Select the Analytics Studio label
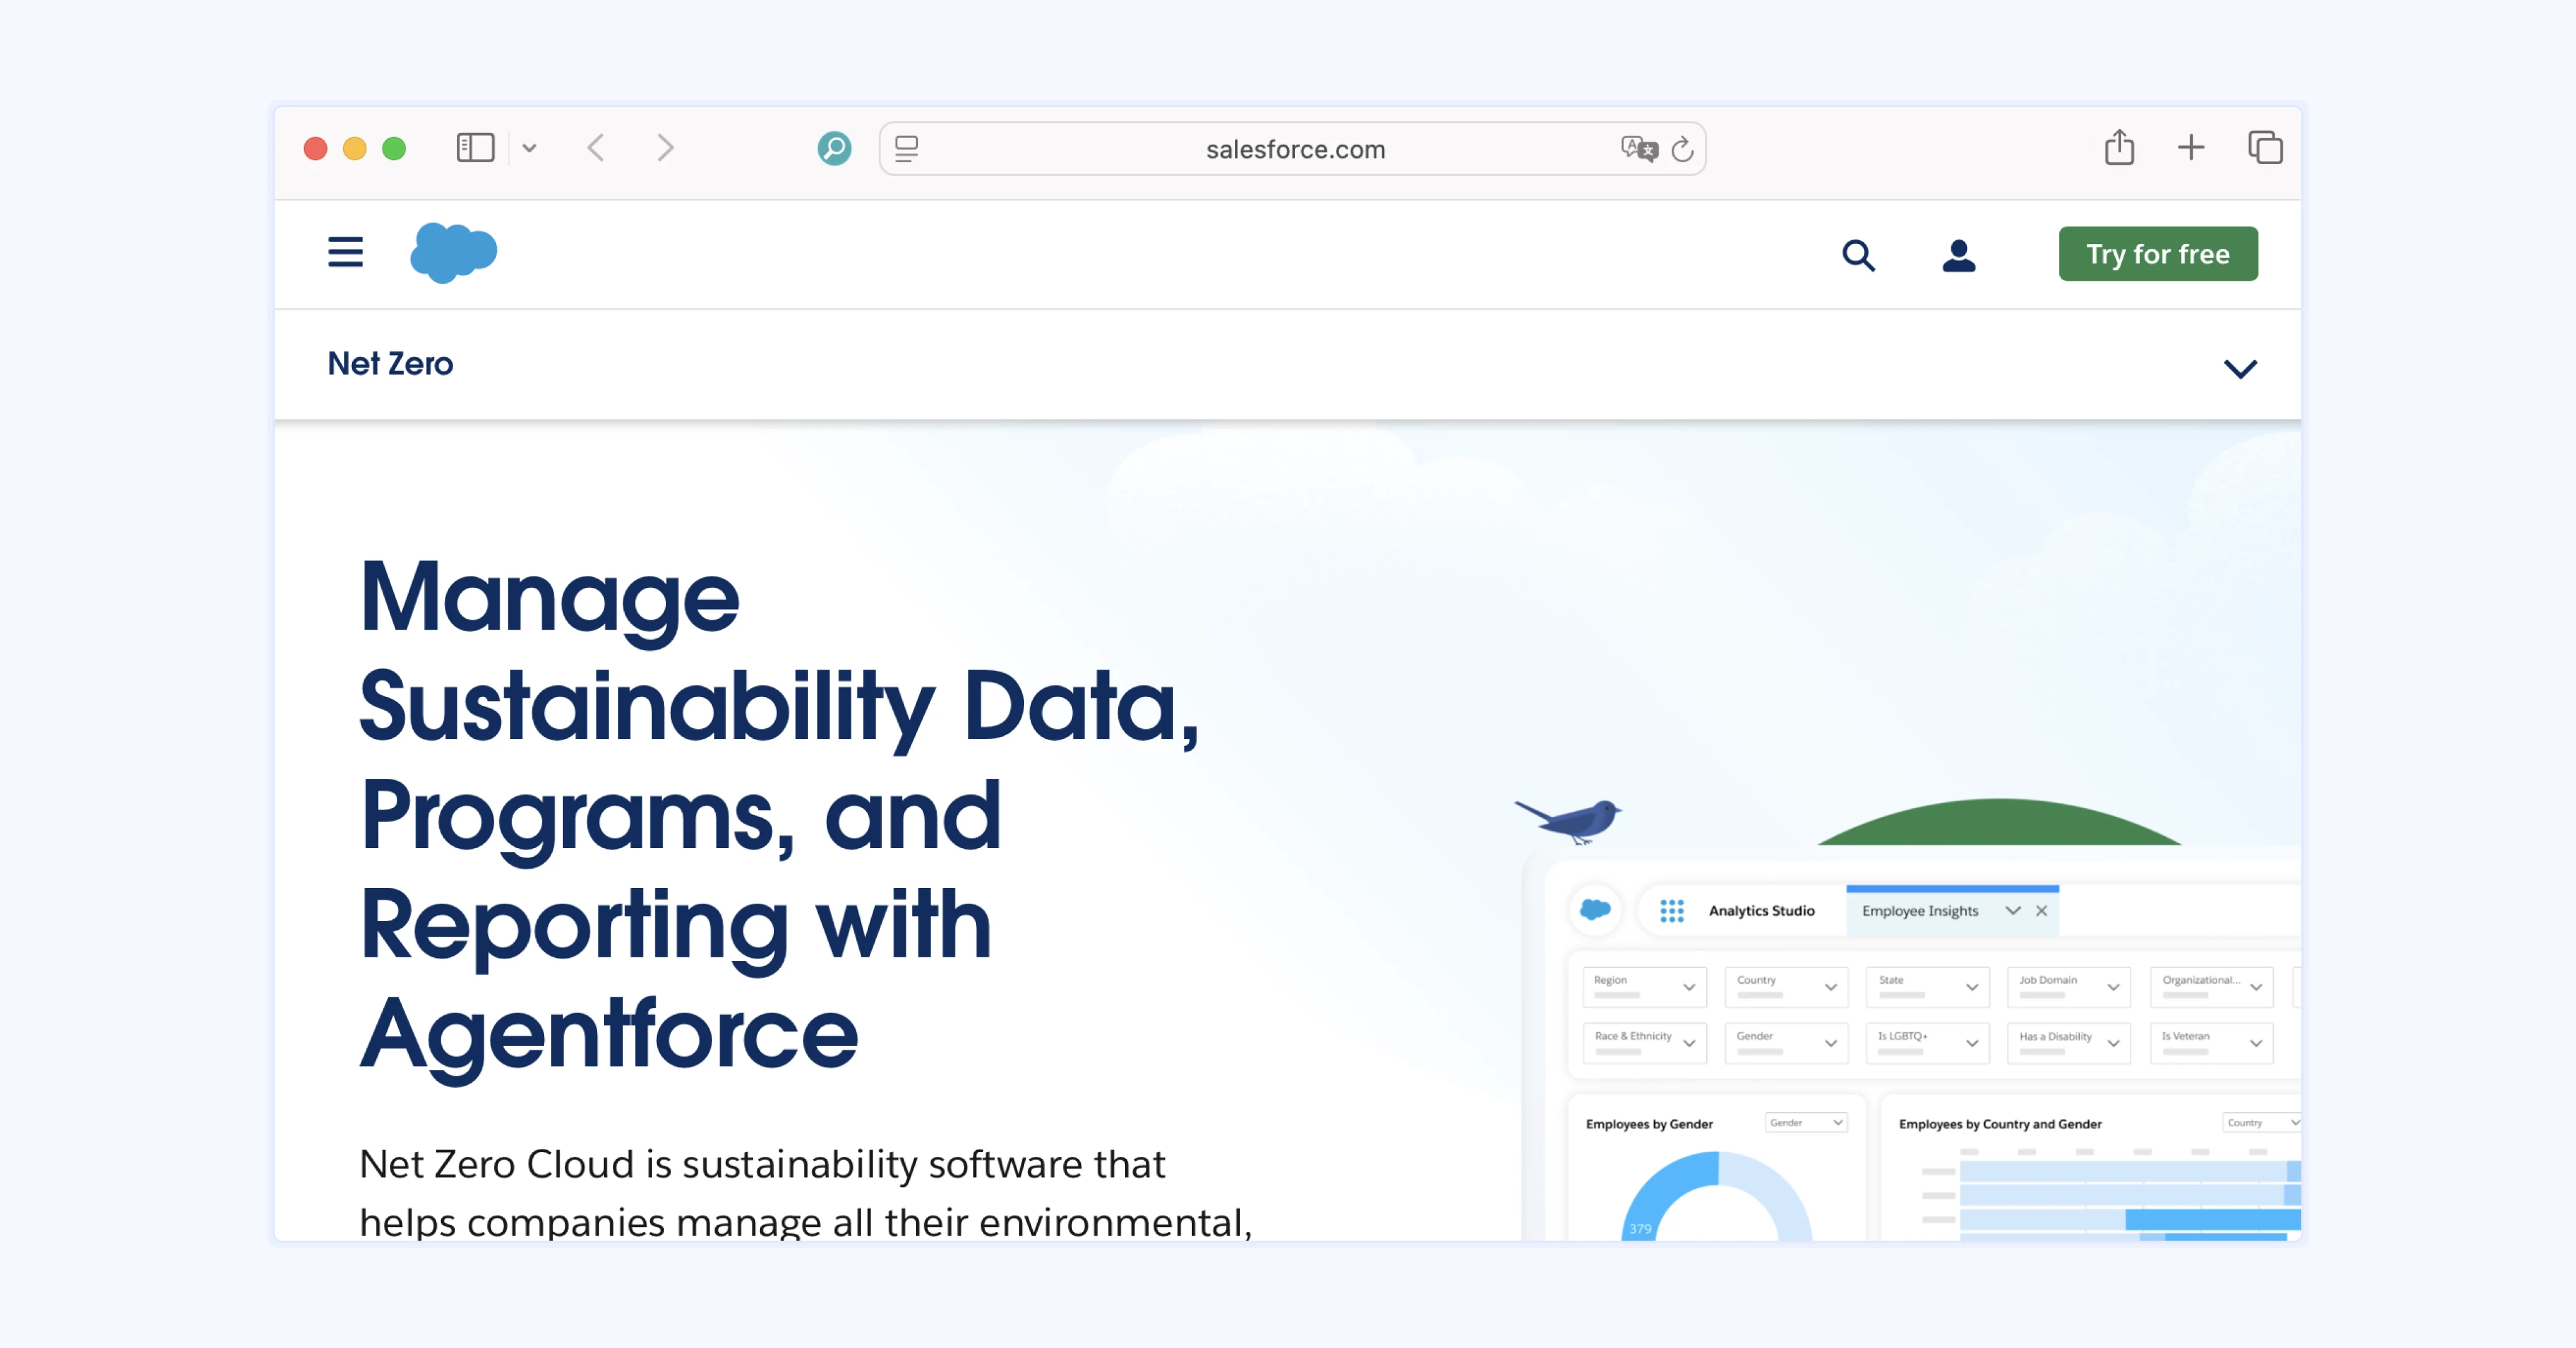Viewport: 2576px width, 1348px height. 1761,911
